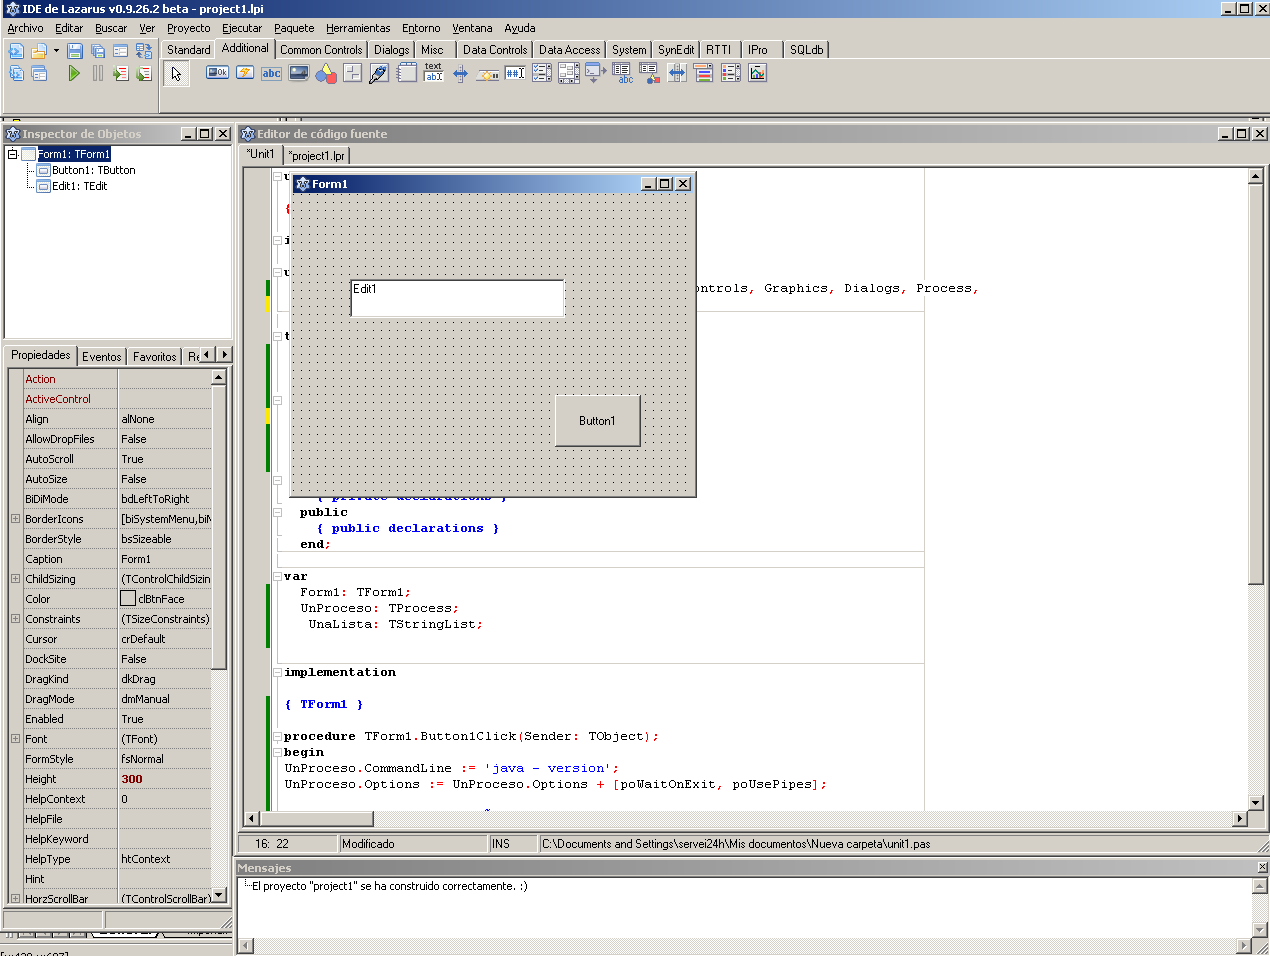Expand the BorderIcons property
Image resolution: width=1270 pixels, height=956 pixels.
[x=15, y=518]
